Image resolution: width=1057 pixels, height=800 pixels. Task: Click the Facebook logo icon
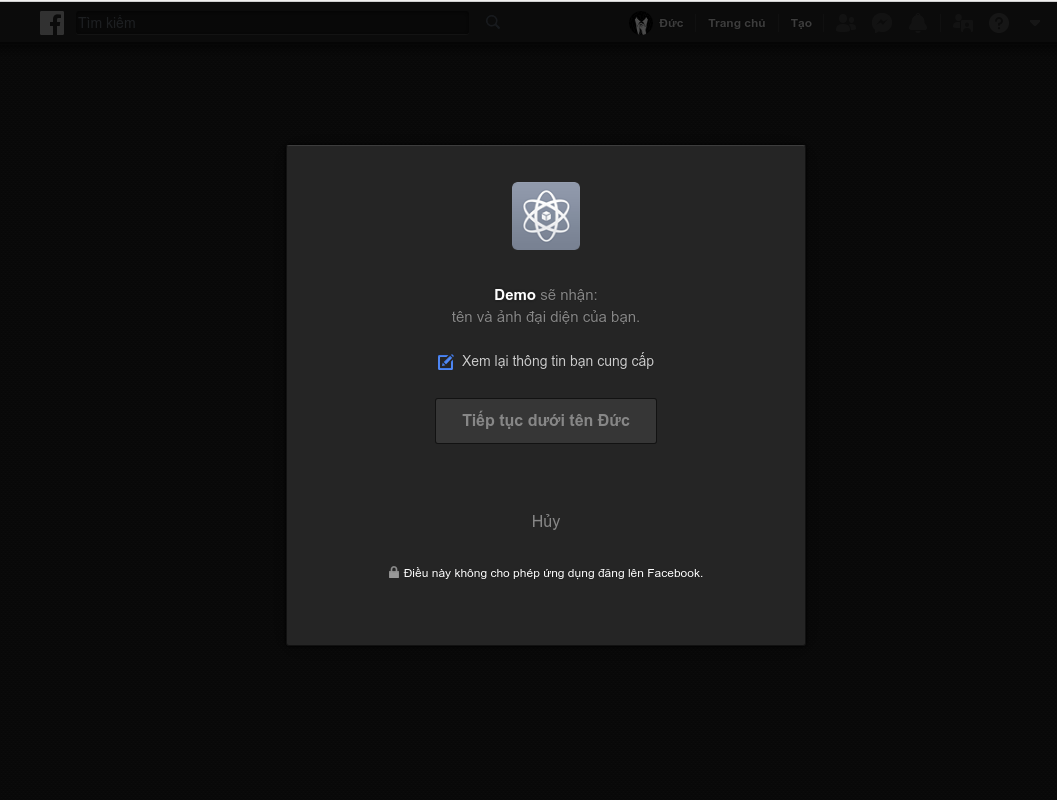52,23
